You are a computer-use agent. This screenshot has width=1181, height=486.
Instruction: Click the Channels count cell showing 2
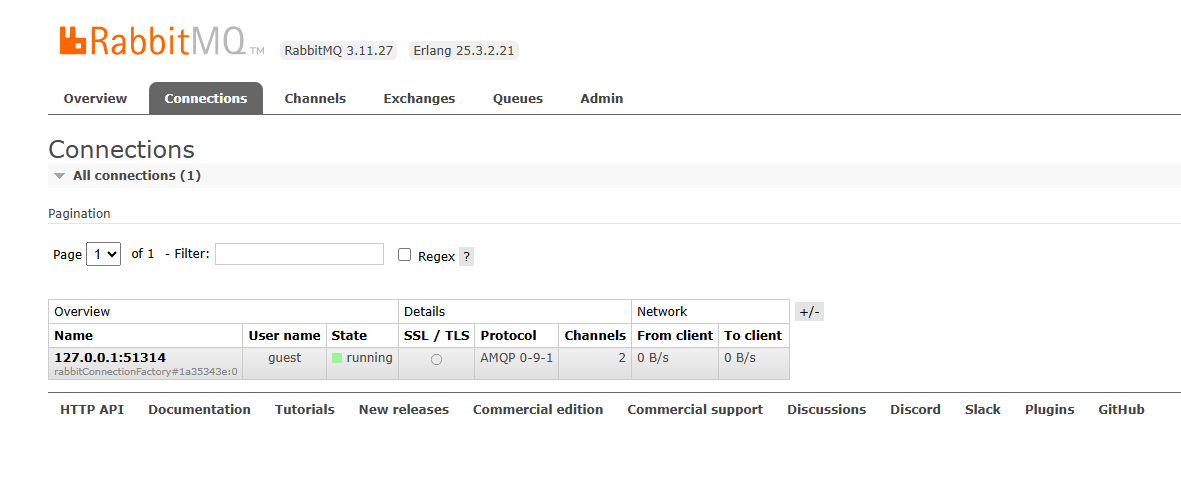[x=595, y=363]
